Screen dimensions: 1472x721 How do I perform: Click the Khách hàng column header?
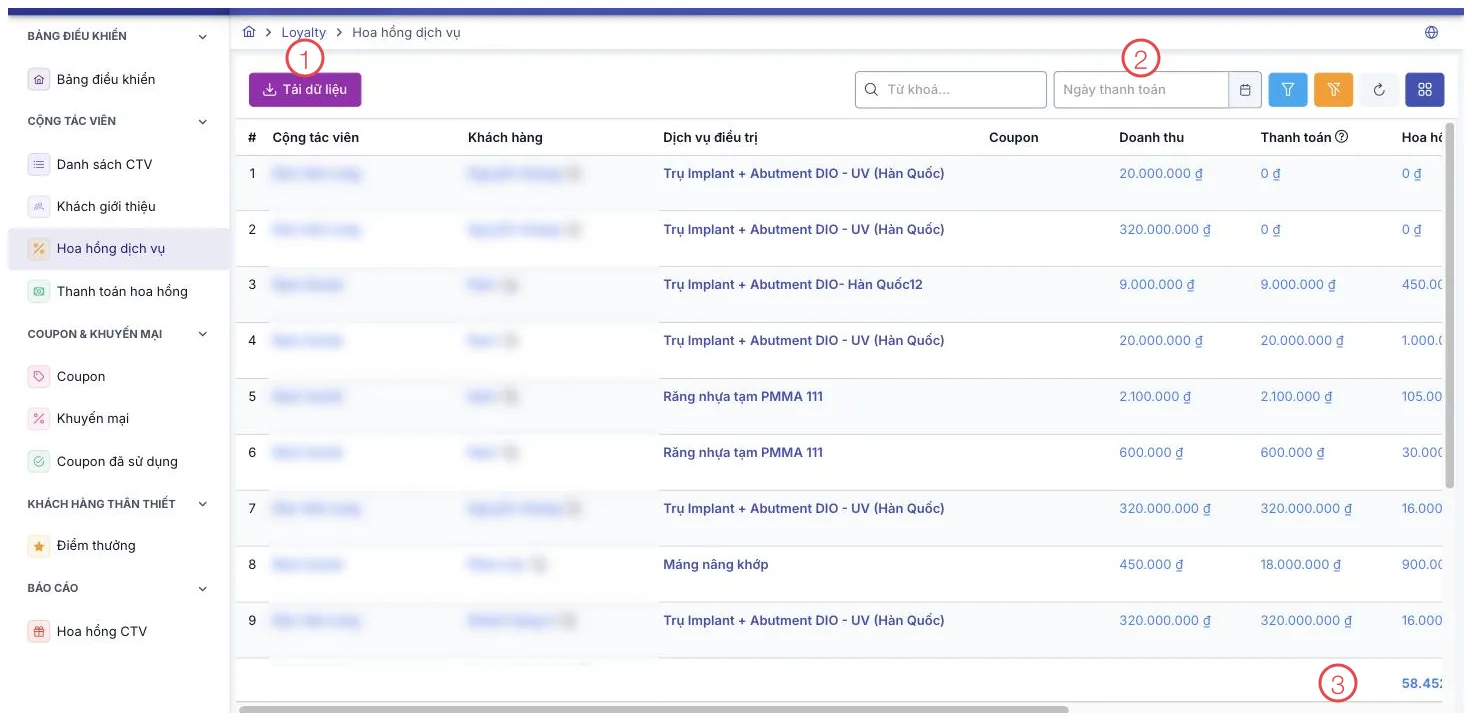pos(505,137)
